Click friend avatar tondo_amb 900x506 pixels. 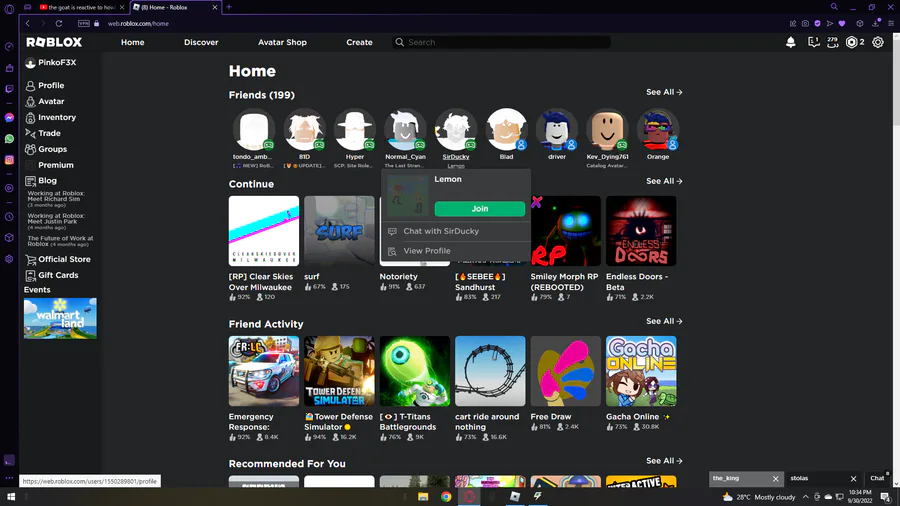point(253,130)
